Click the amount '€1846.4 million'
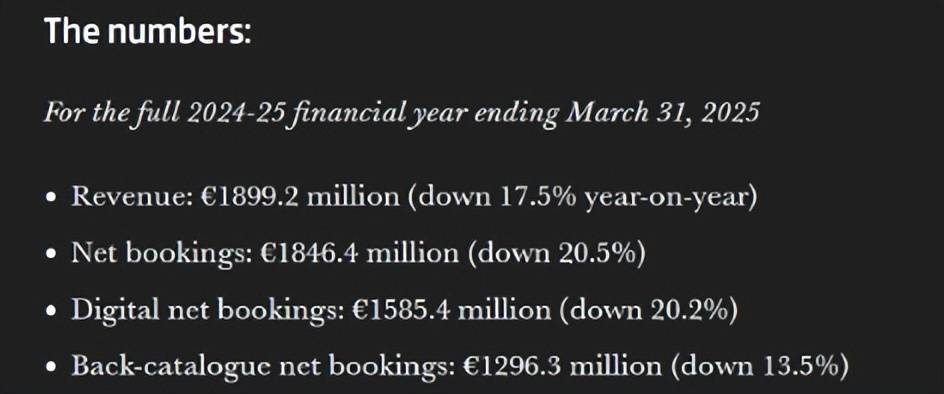The height and width of the screenshot is (394, 944). tap(359, 254)
